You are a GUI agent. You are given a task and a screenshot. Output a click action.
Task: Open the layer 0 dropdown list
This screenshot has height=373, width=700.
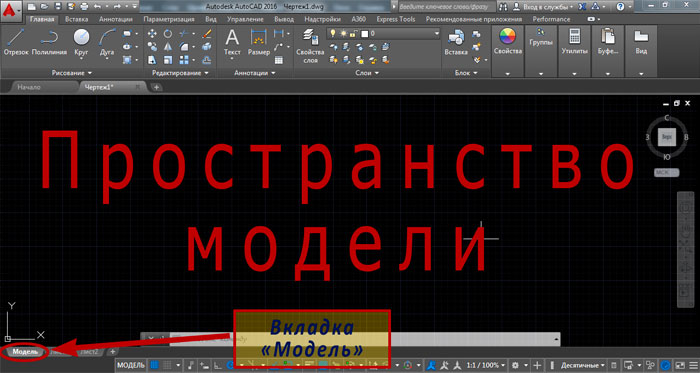(436, 33)
